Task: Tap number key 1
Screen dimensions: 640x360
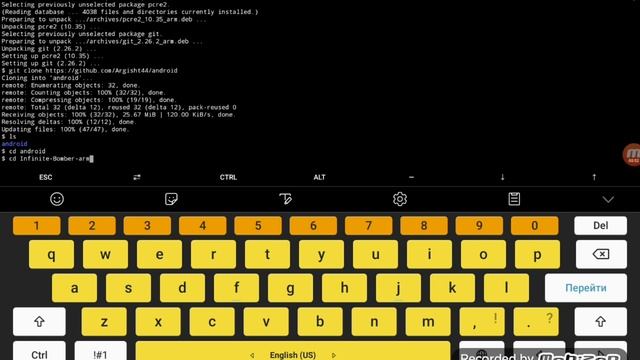Action: 37,226
